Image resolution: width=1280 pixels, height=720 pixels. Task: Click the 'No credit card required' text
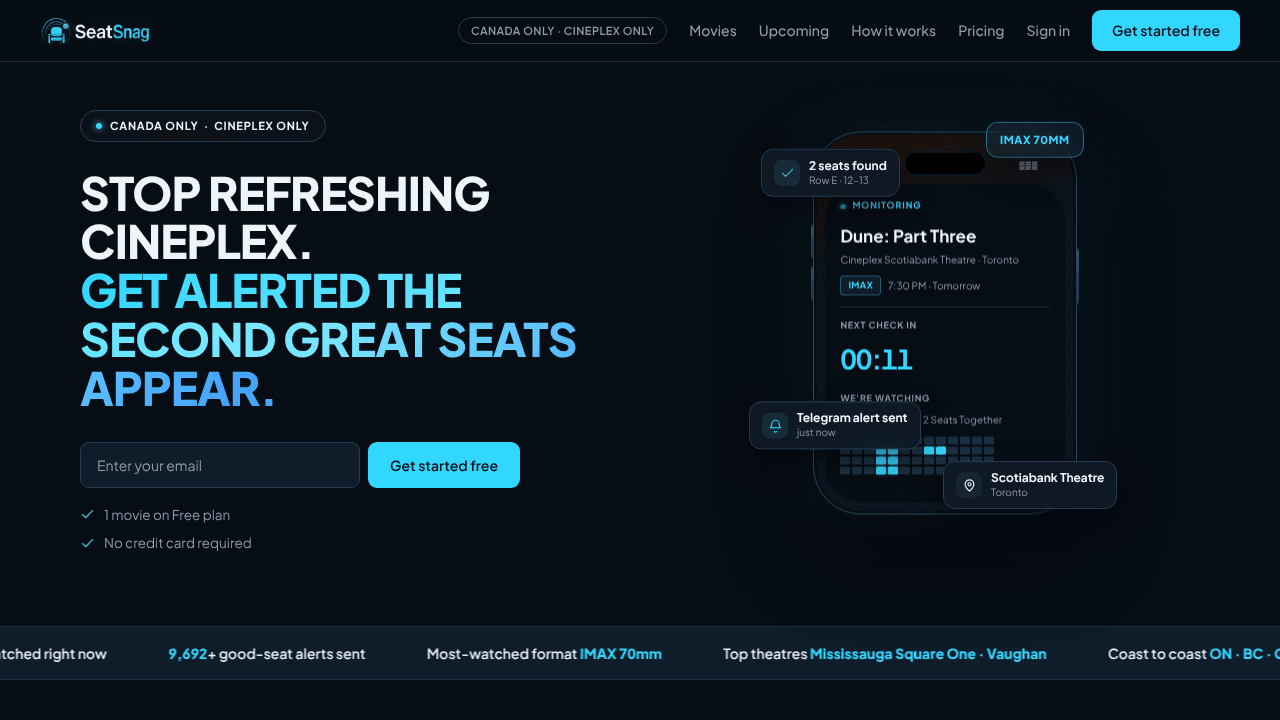click(x=178, y=543)
